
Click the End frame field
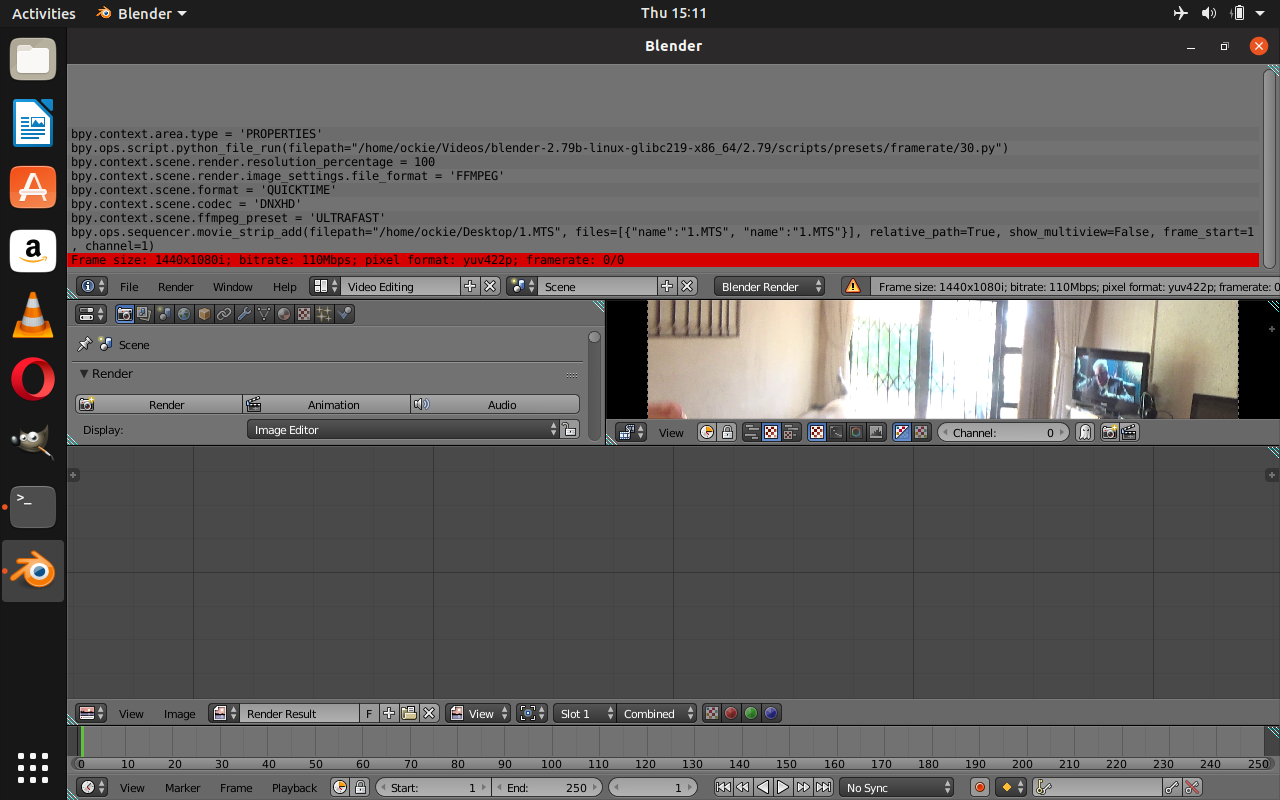546,788
